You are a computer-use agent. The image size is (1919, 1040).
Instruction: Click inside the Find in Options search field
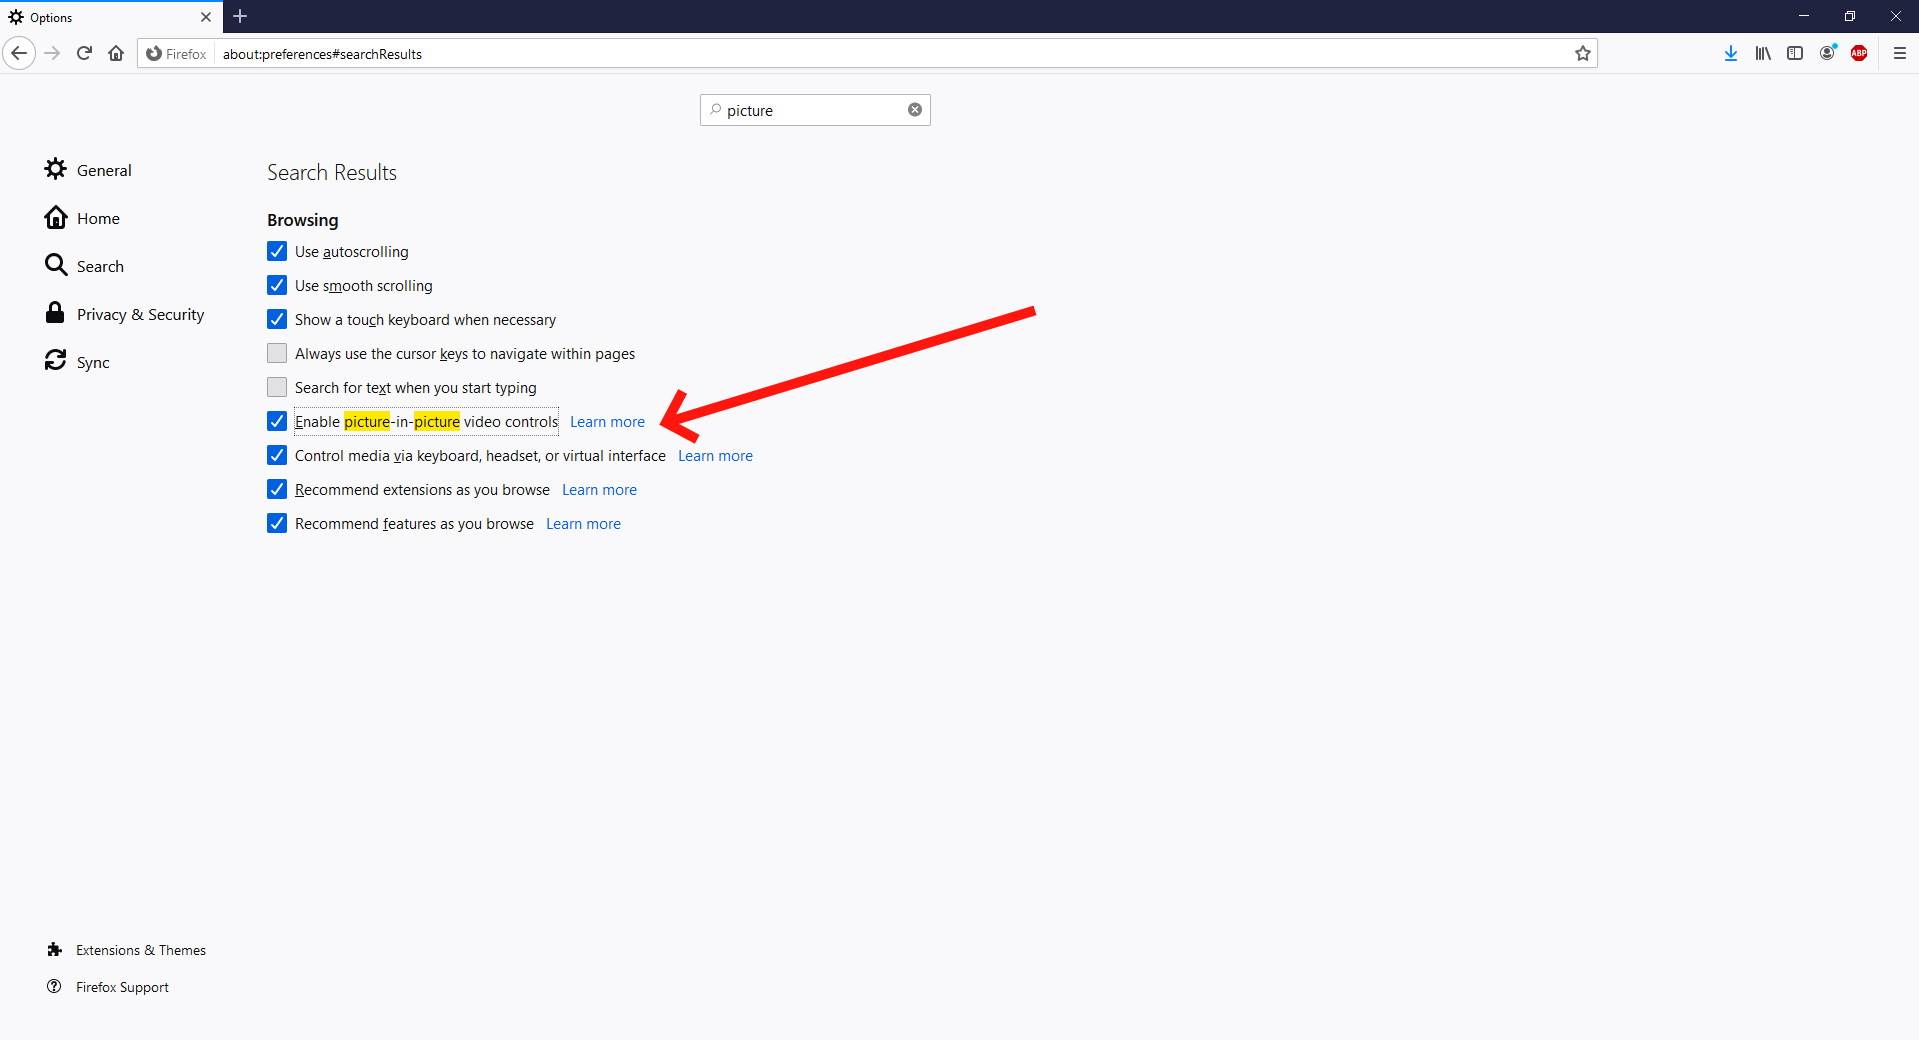810,110
